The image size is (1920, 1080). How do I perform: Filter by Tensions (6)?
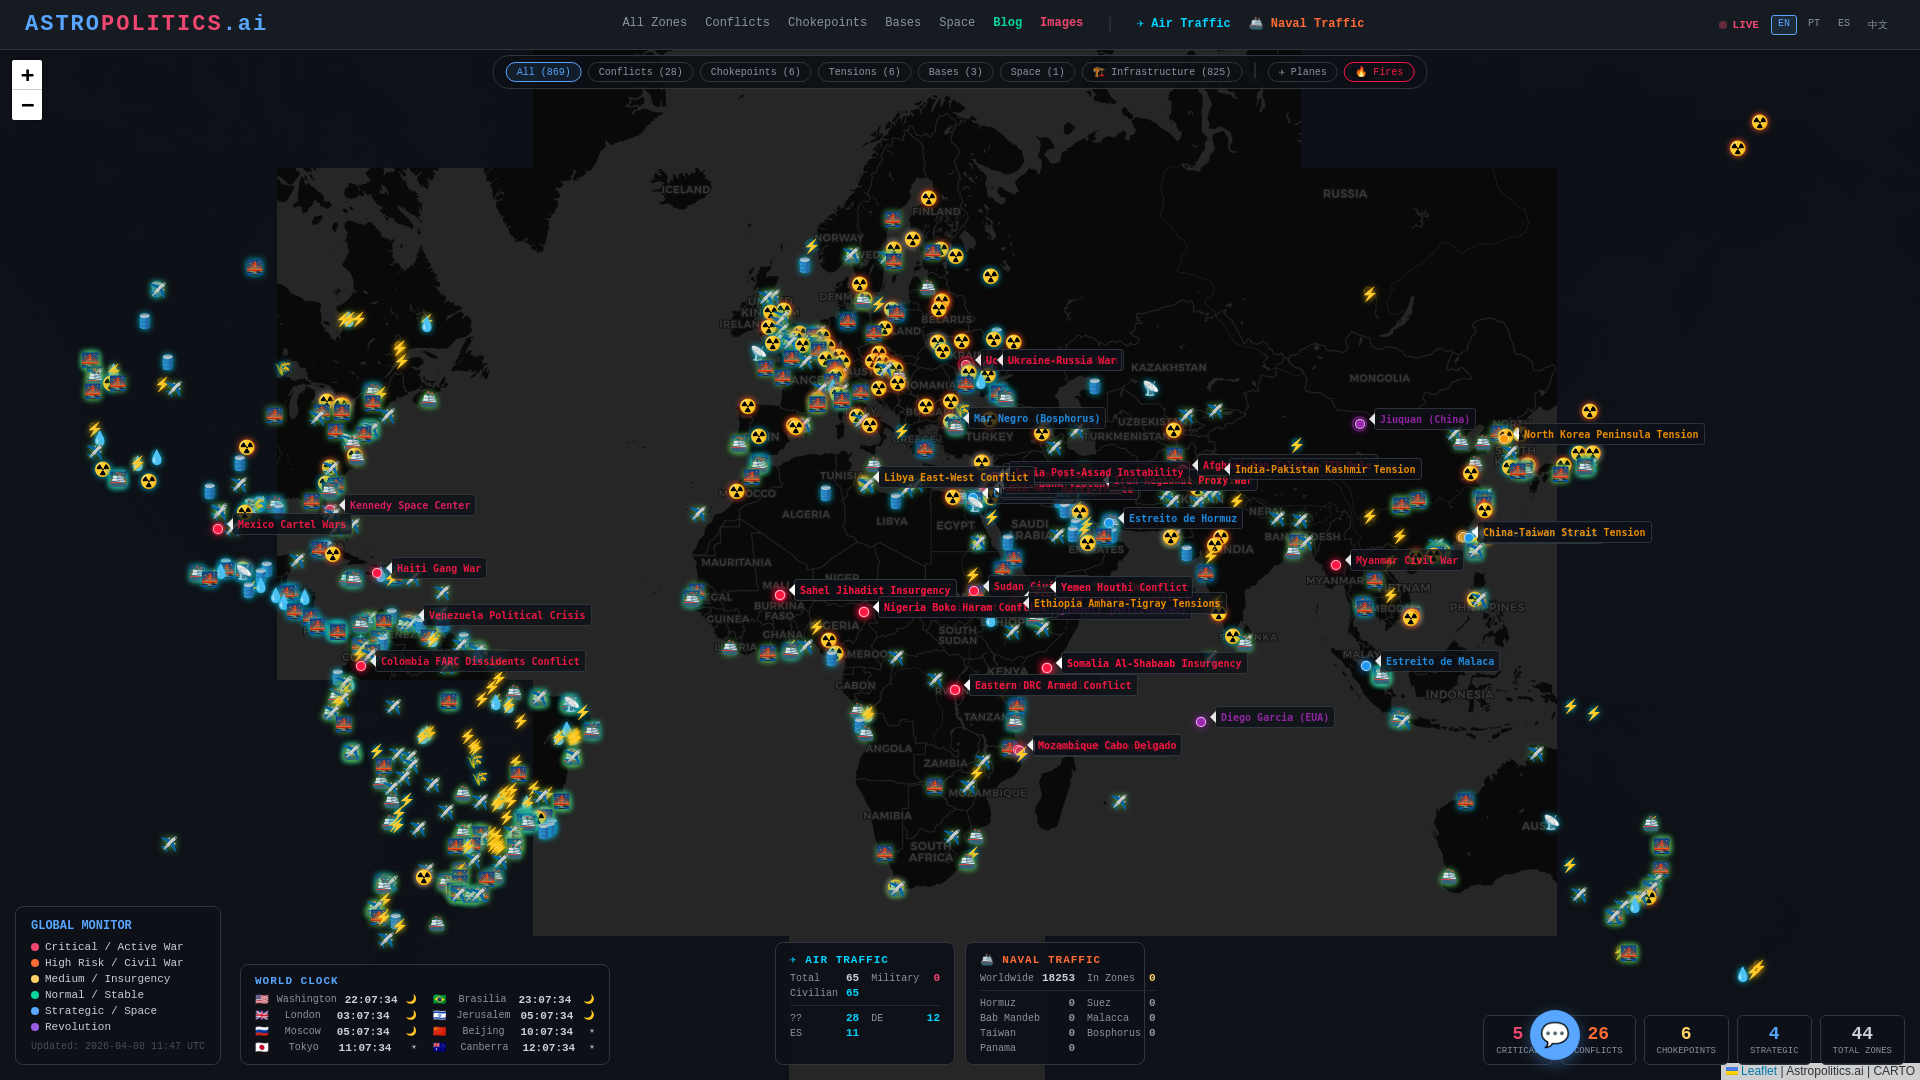[x=864, y=72]
